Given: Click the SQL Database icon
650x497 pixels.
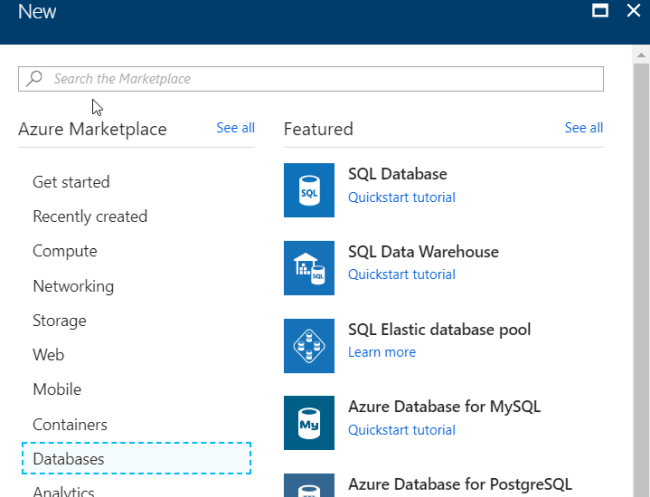Looking at the screenshot, I should pos(309,190).
